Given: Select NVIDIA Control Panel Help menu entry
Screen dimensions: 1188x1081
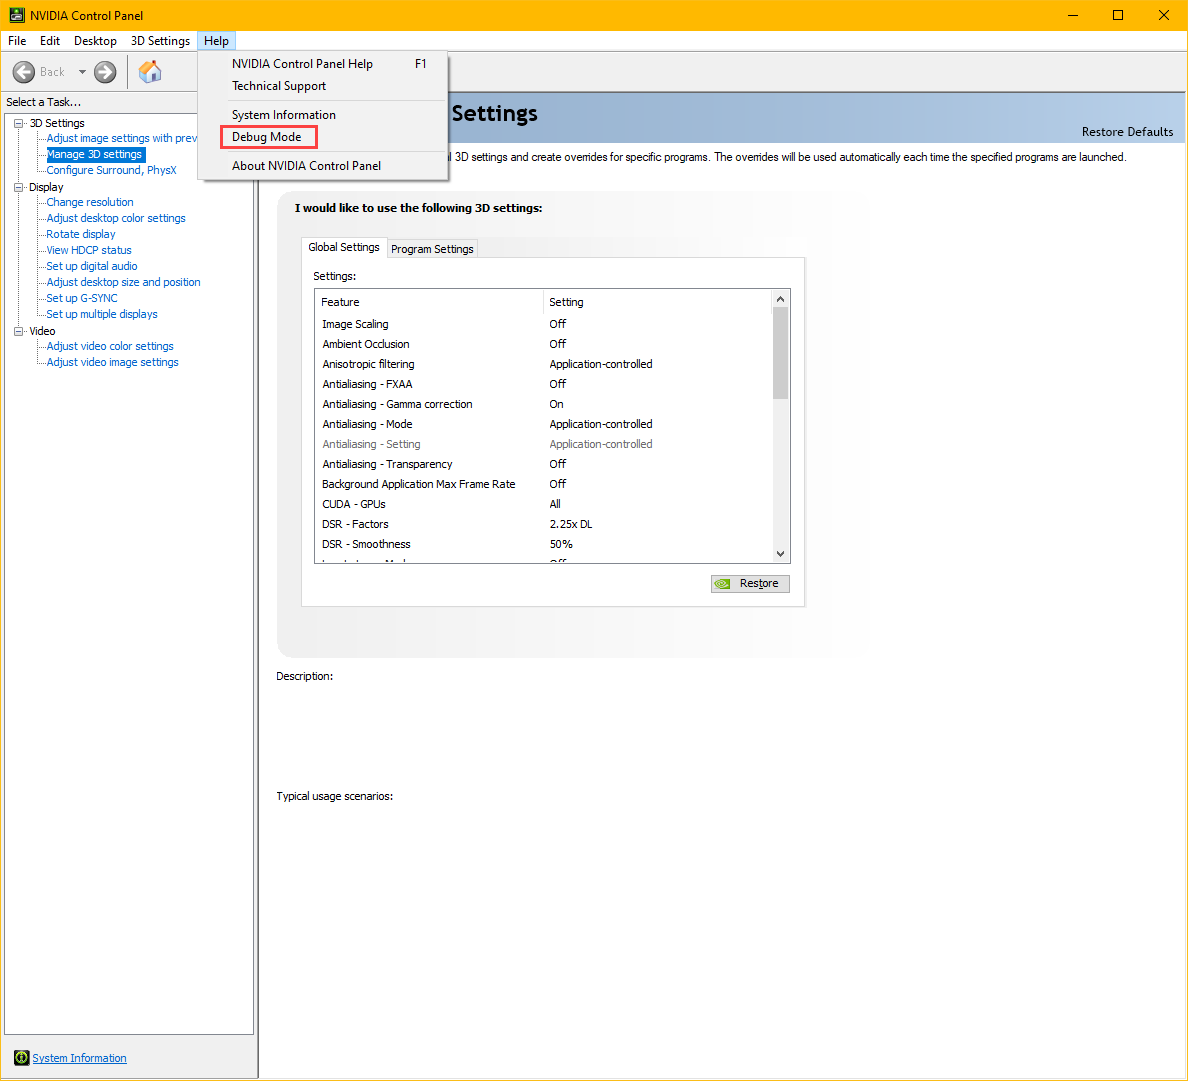Looking at the screenshot, I should (323, 64).
